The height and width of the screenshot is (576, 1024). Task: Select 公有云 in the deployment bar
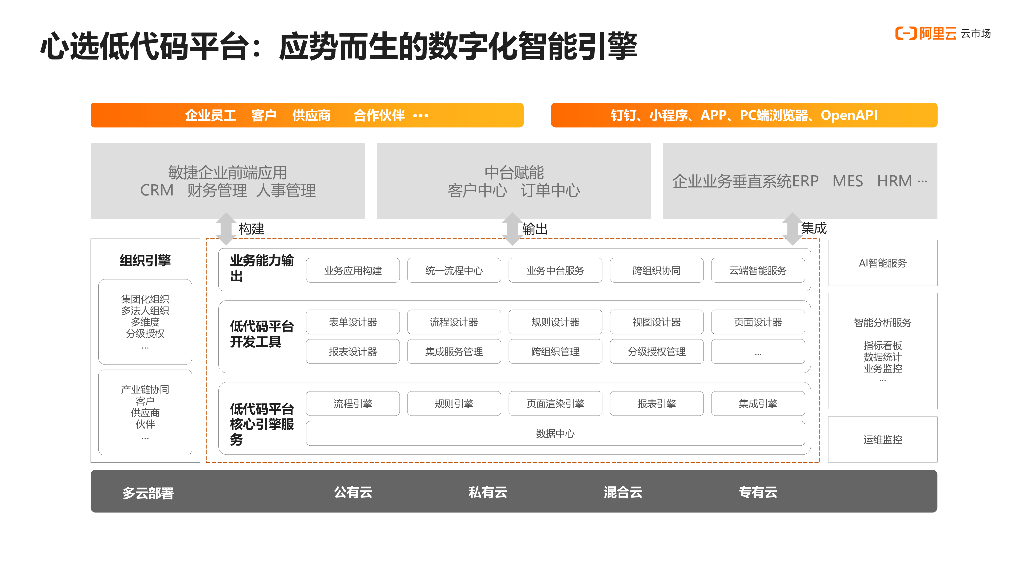point(352,492)
